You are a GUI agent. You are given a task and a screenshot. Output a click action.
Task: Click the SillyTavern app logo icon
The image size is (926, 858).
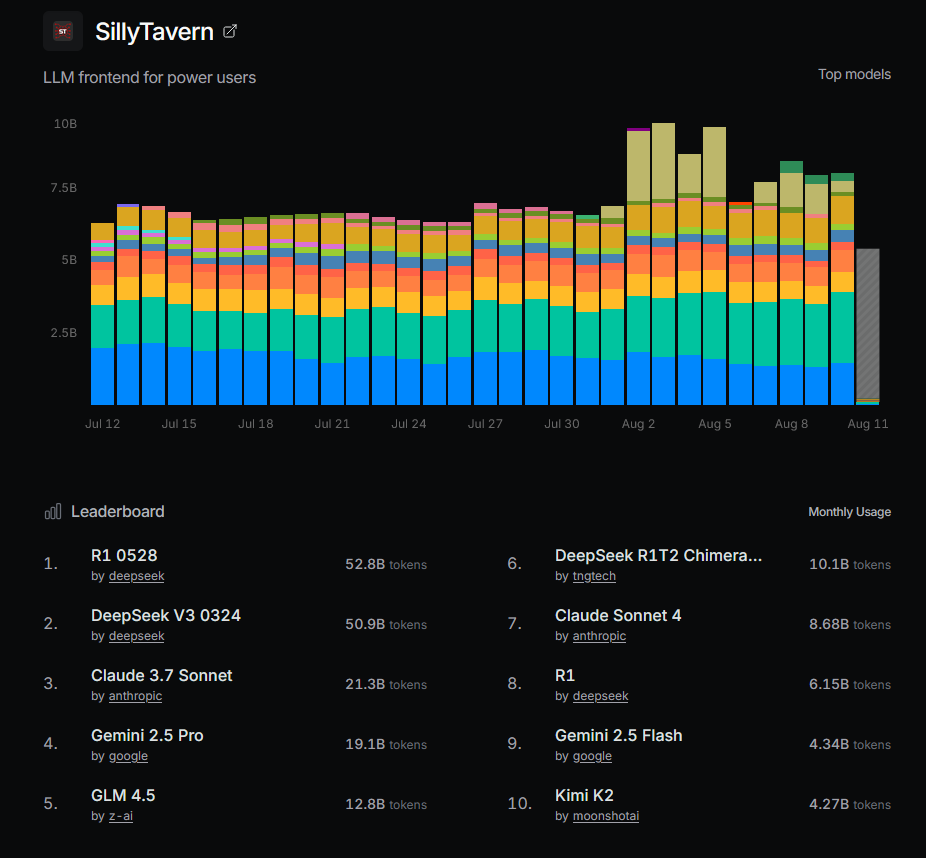point(63,31)
